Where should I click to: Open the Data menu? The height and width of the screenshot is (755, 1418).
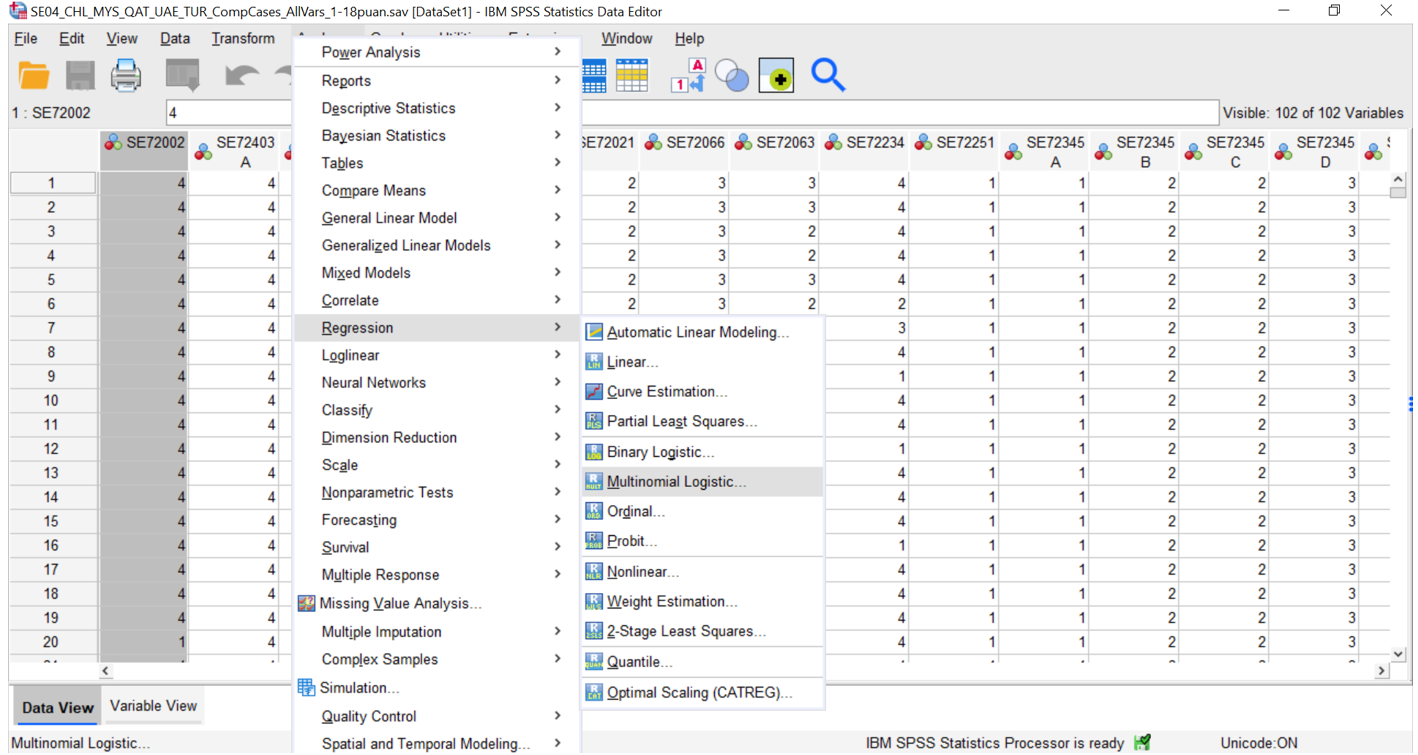click(174, 38)
